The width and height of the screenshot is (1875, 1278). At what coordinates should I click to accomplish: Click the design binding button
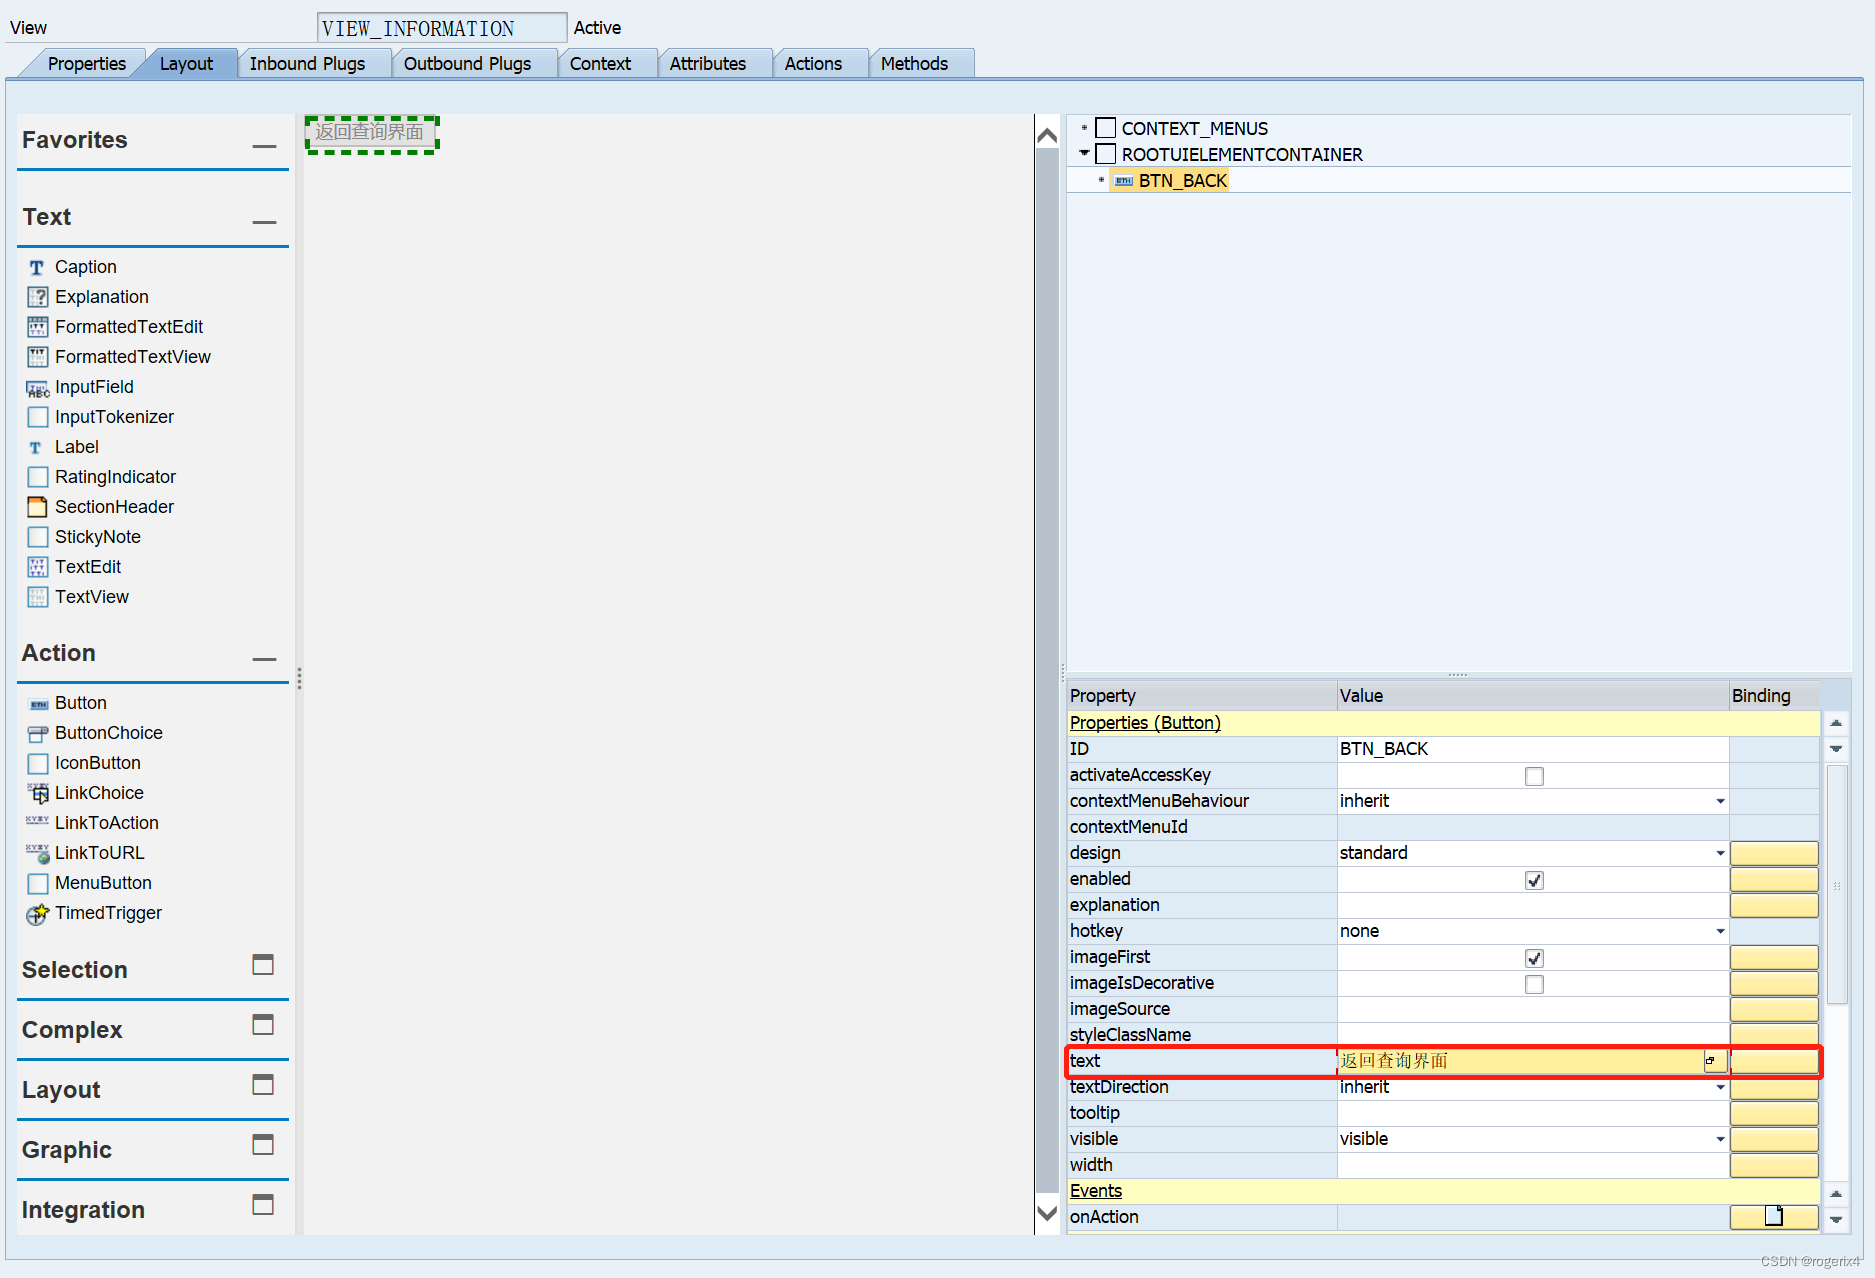(x=1774, y=853)
